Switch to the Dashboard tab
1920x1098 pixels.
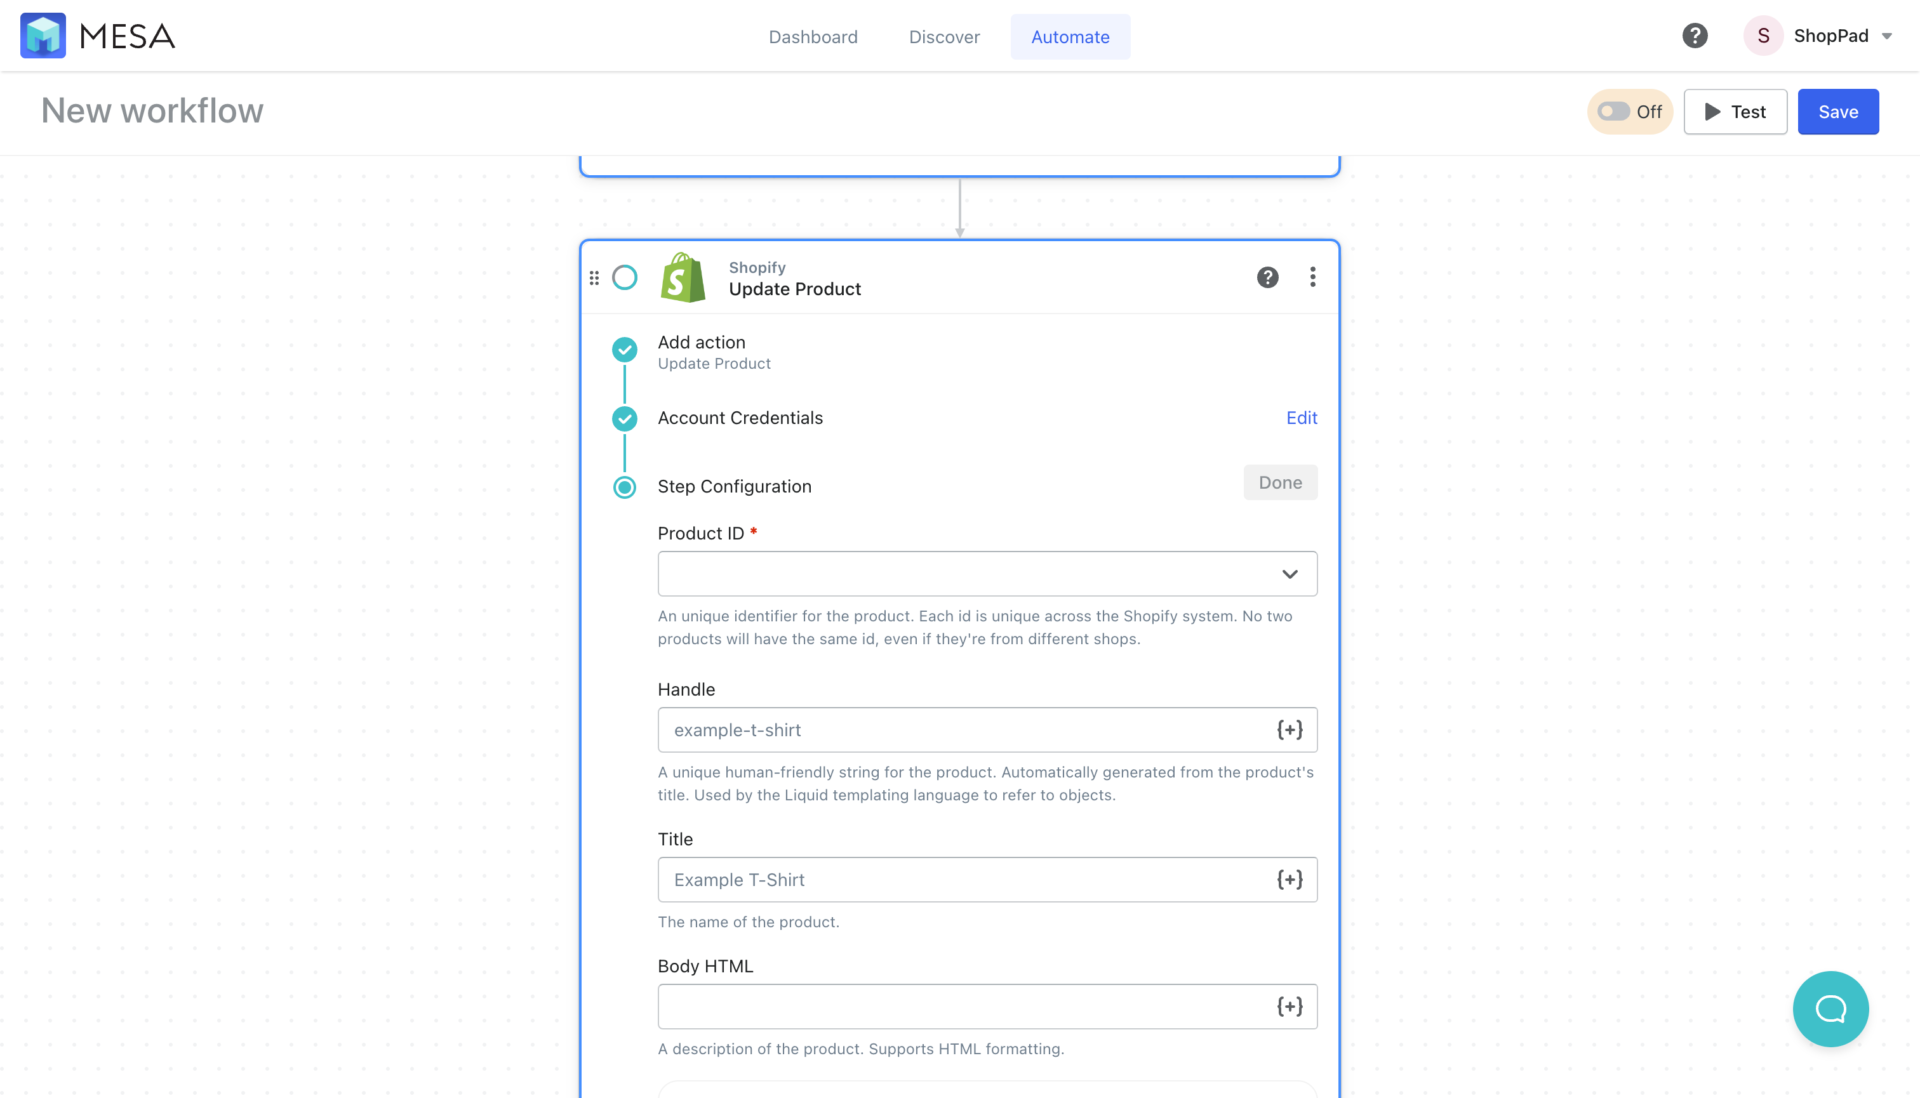813,36
